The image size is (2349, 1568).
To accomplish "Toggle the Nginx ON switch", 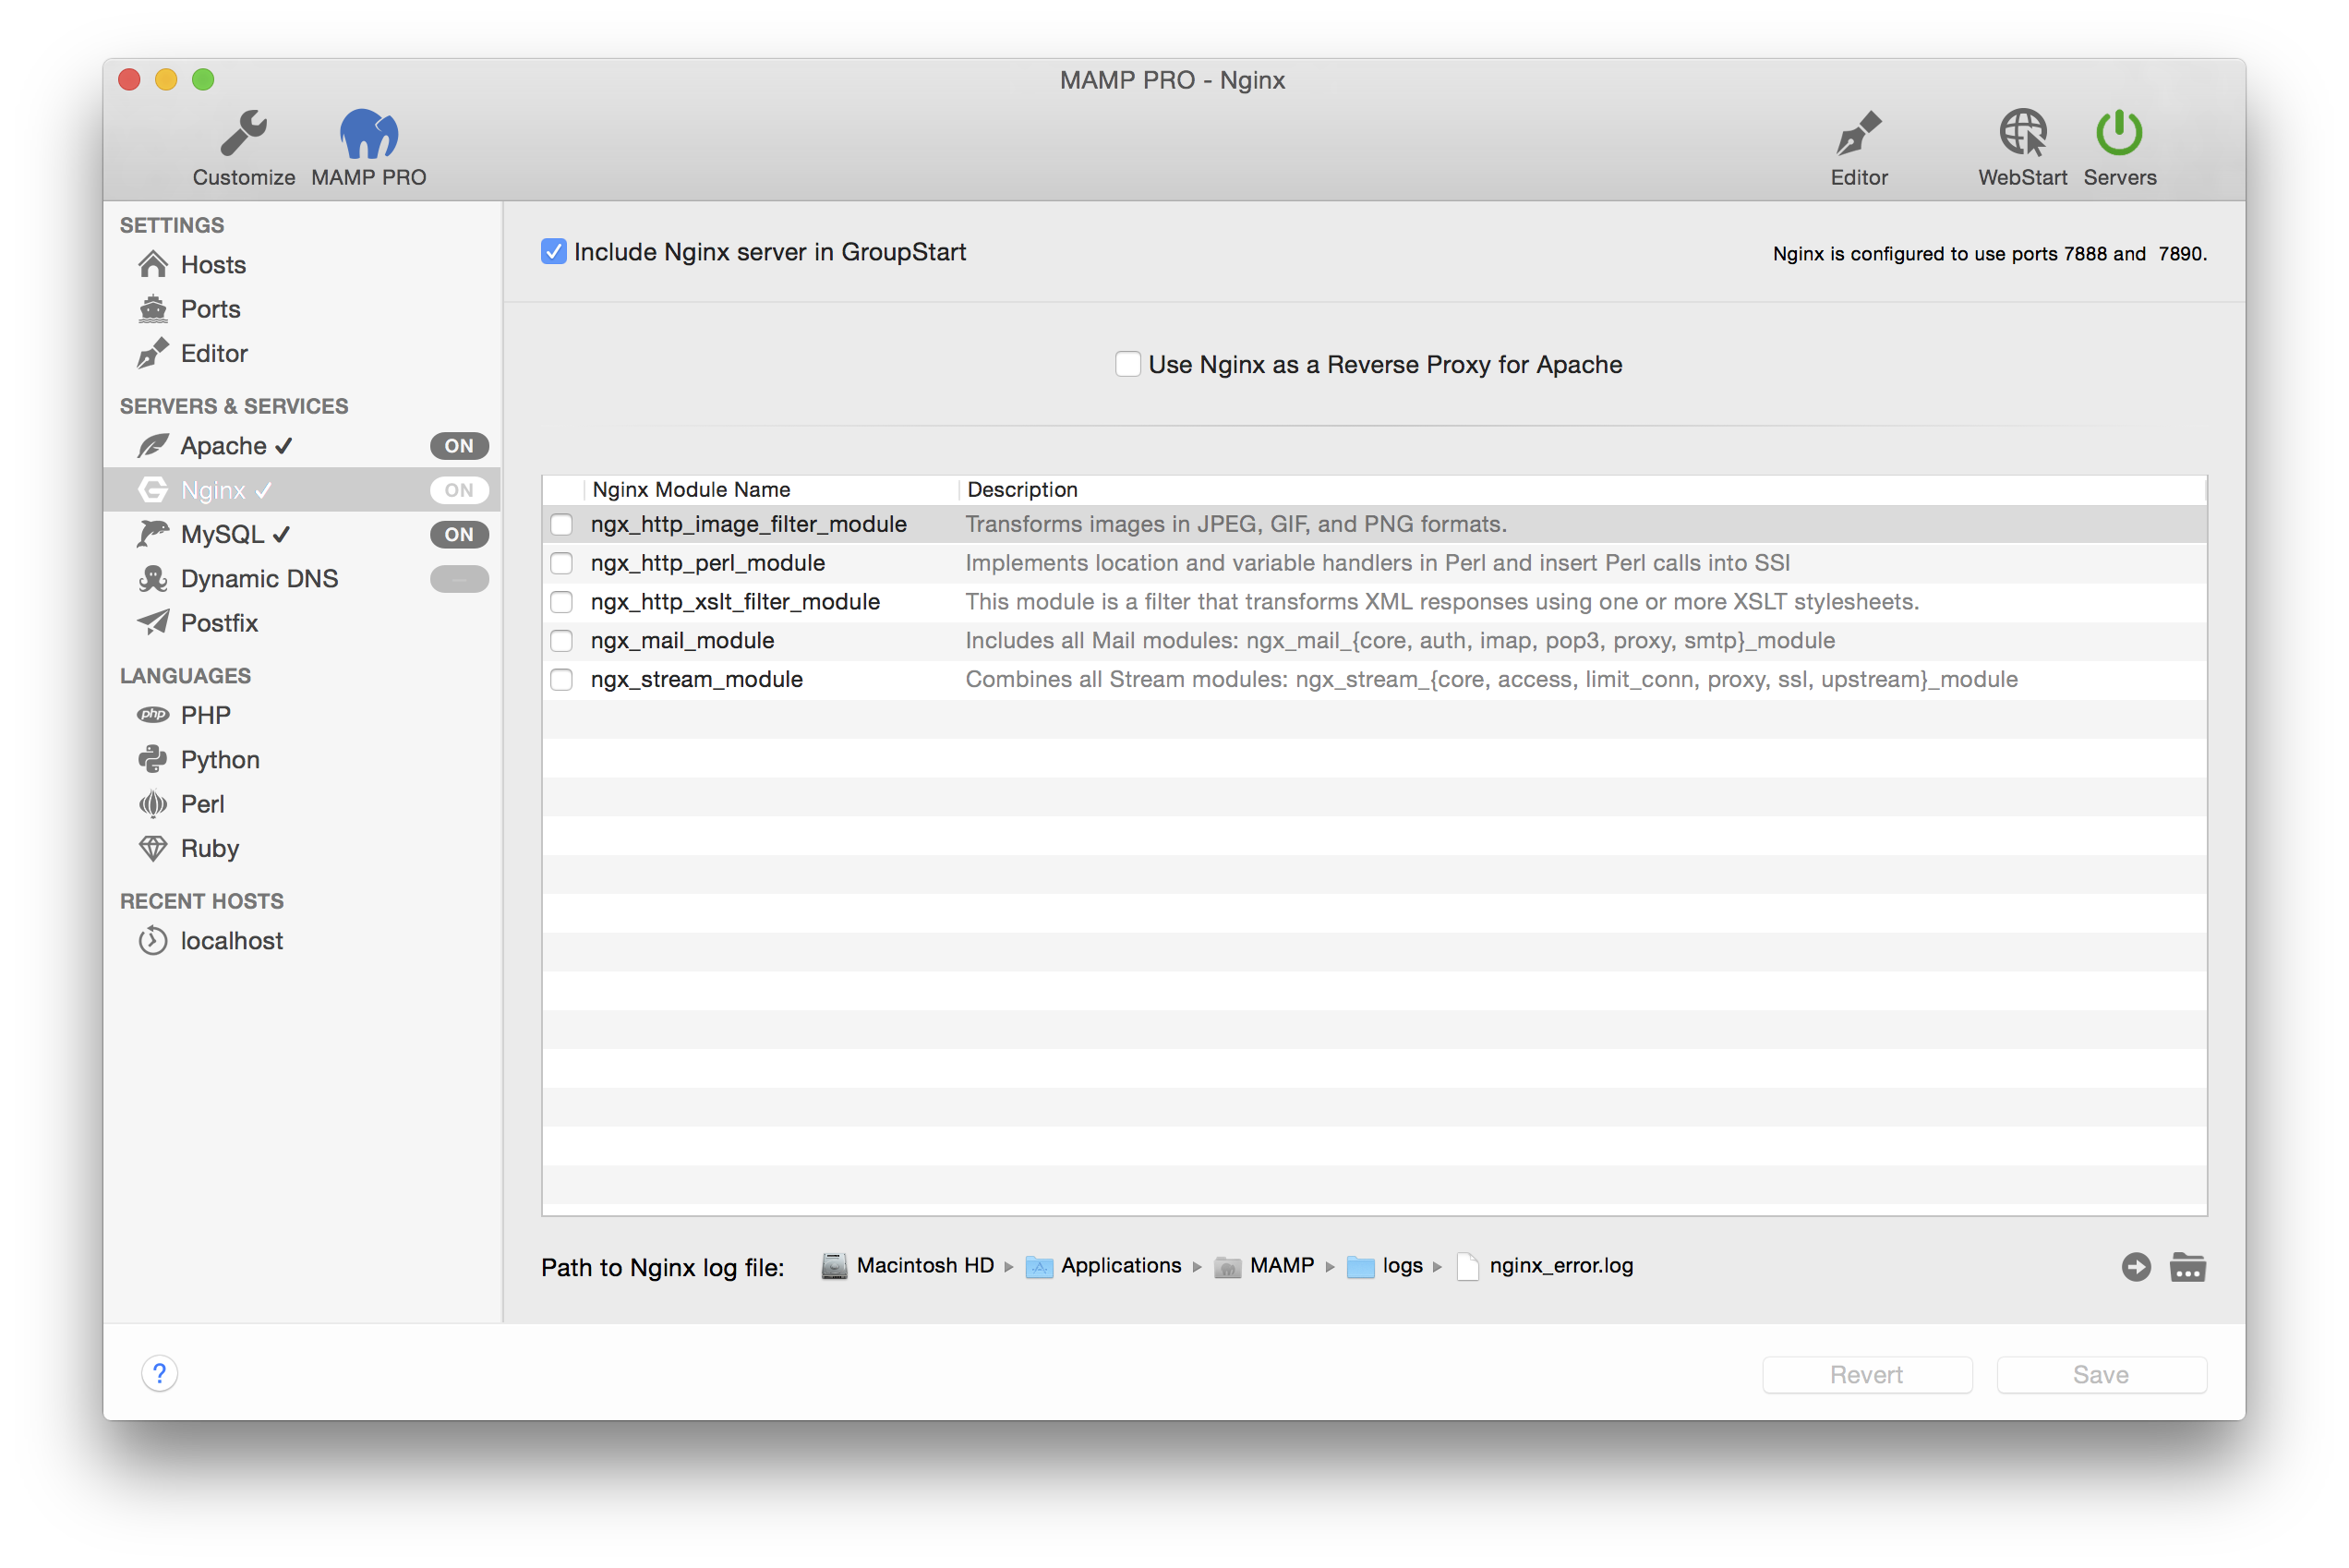I will coord(459,490).
